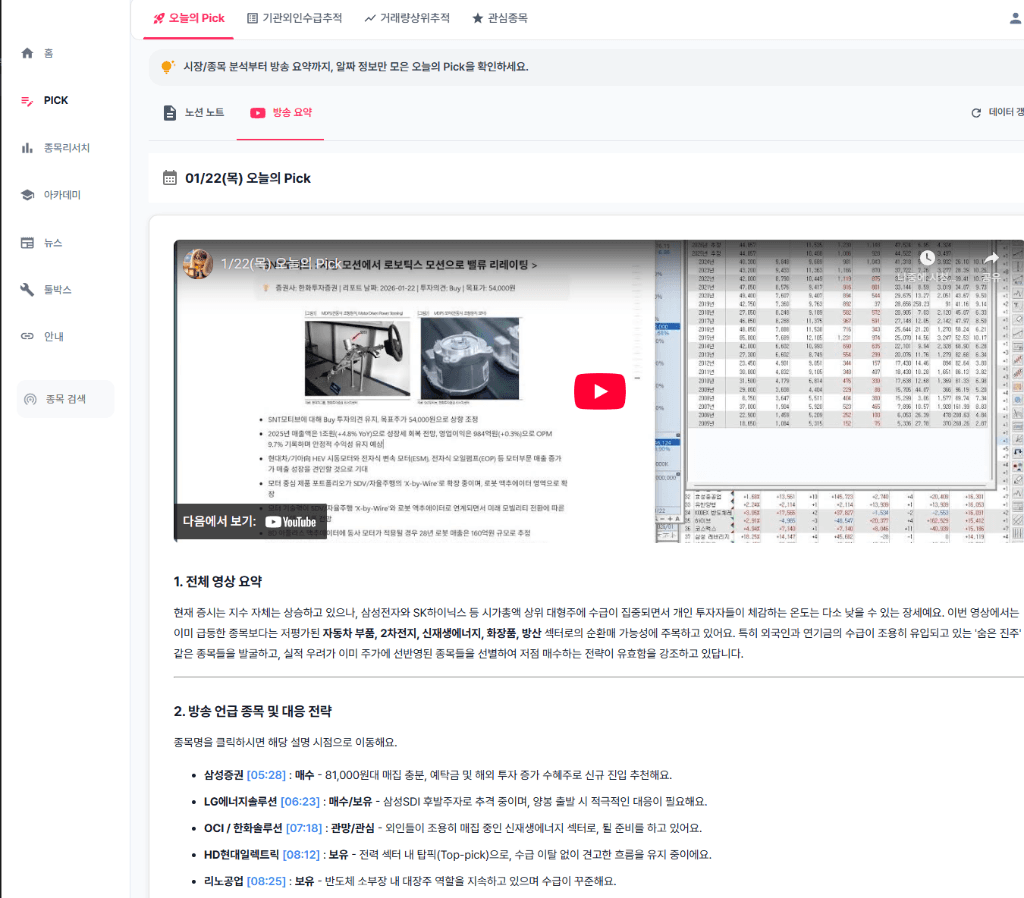Jump to 06:23 timestamp for LG에너지솔루션
This screenshot has height=898, width=1024.
coord(300,801)
